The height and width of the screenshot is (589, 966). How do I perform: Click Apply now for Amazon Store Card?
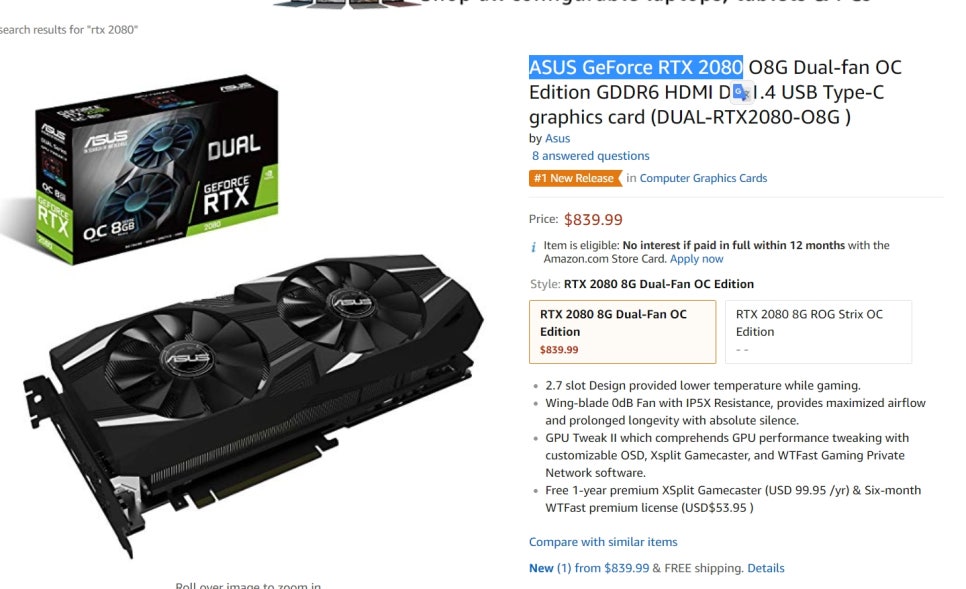(x=696, y=259)
